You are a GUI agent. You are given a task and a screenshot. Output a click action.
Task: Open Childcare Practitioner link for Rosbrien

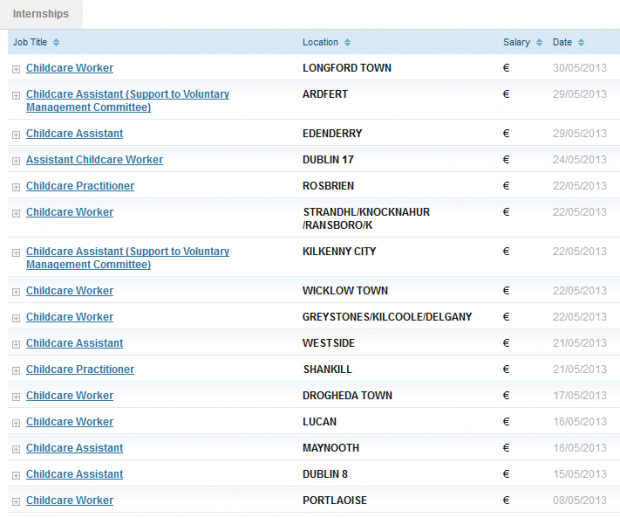click(80, 186)
